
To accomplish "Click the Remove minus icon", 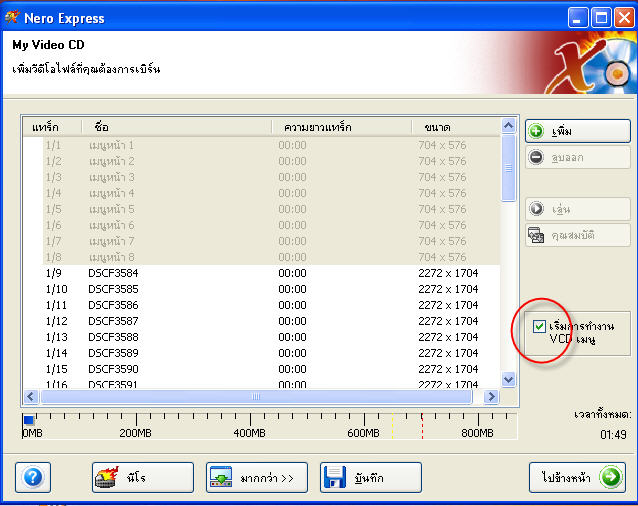I will [x=536, y=157].
